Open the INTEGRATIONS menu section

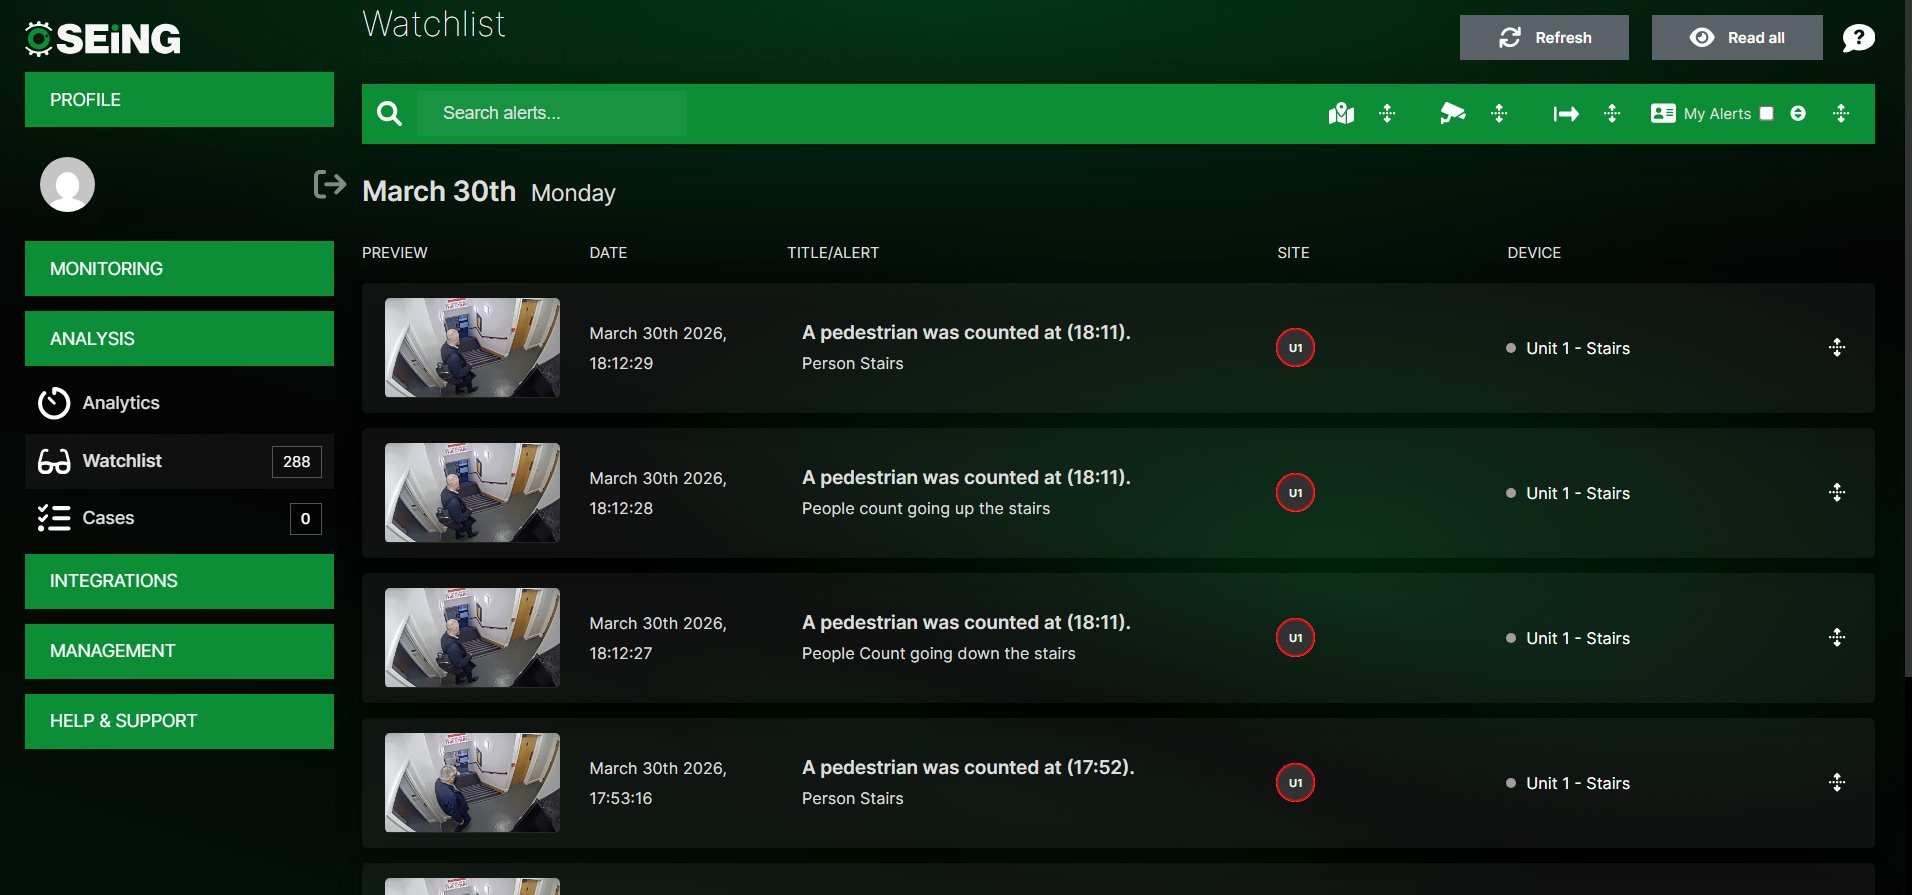tap(179, 582)
